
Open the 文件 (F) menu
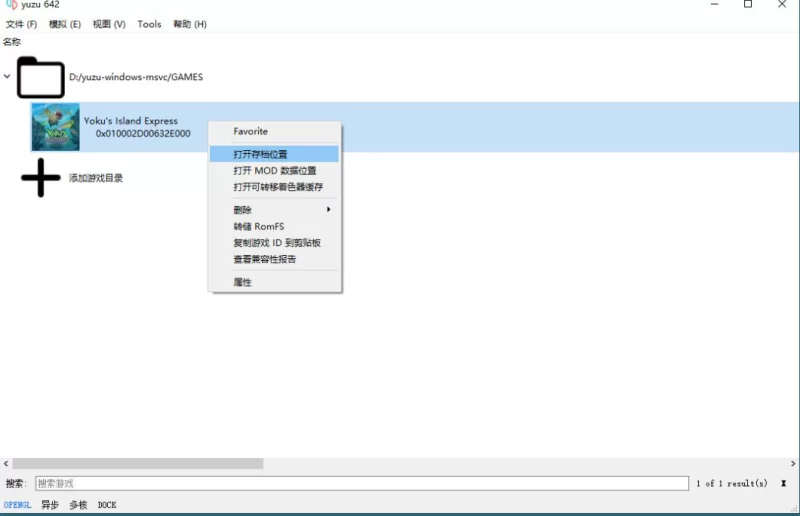pos(21,24)
